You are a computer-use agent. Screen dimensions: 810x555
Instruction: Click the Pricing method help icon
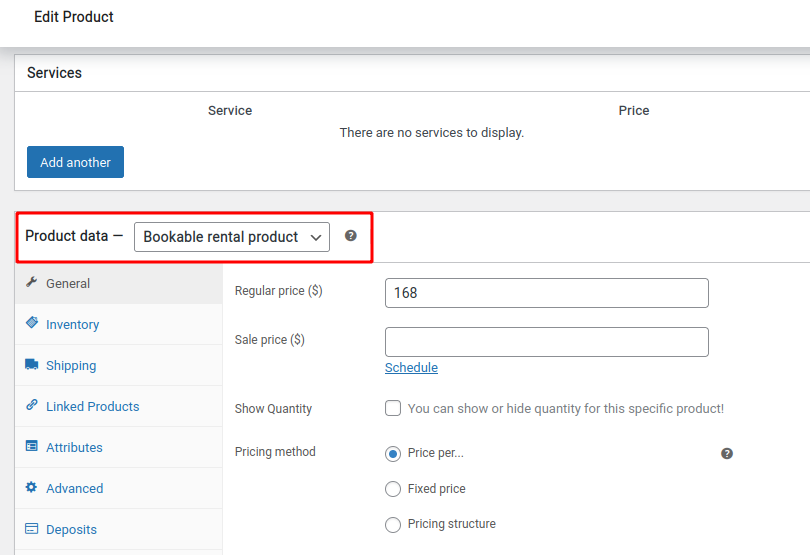pyautogui.click(x=727, y=453)
